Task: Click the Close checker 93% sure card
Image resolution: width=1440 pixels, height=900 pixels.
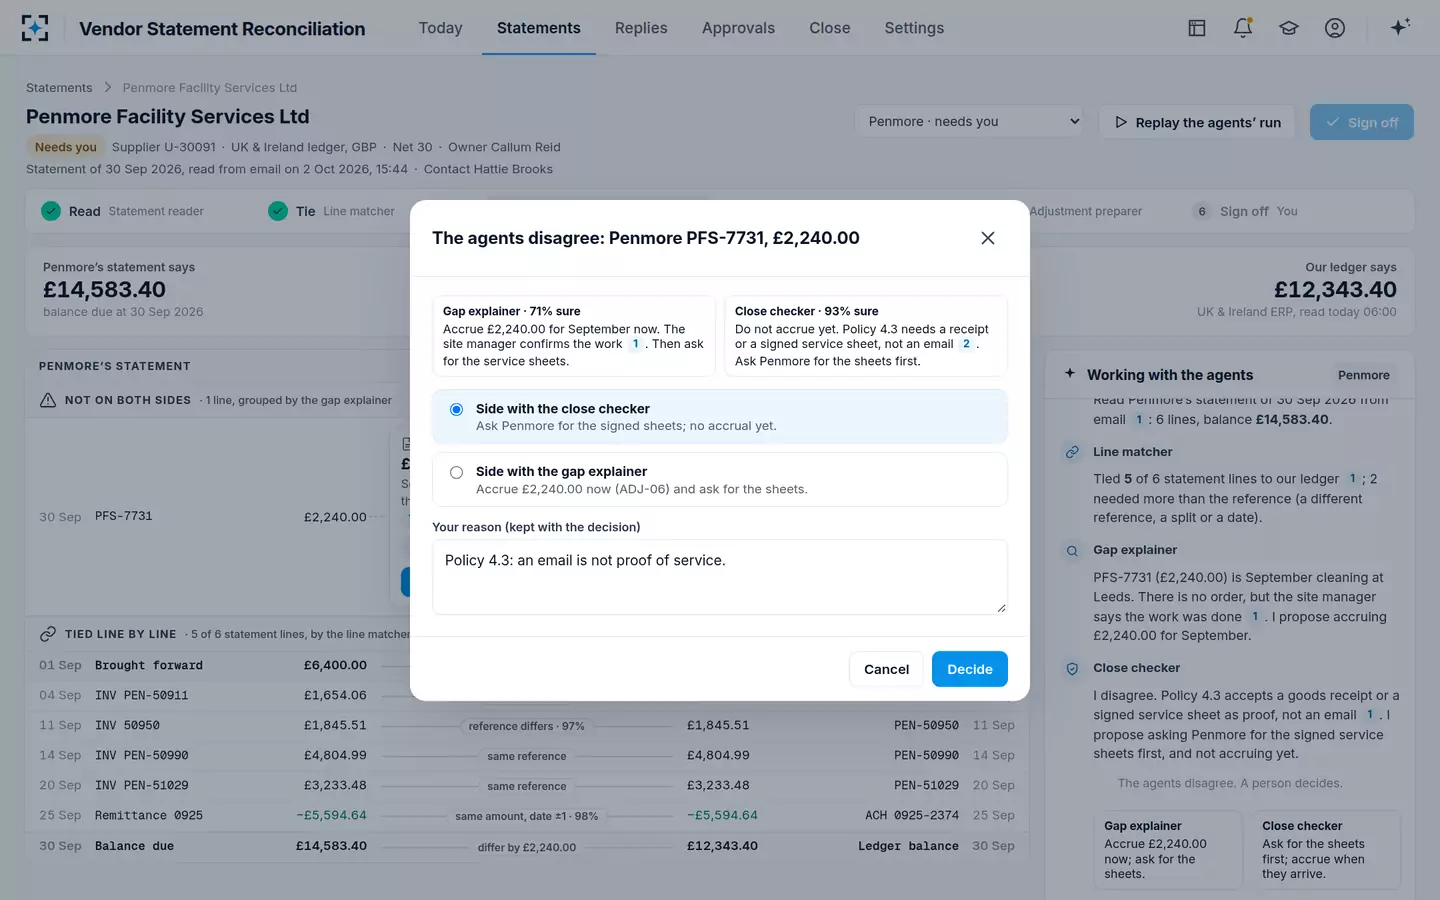Action: [x=866, y=336]
